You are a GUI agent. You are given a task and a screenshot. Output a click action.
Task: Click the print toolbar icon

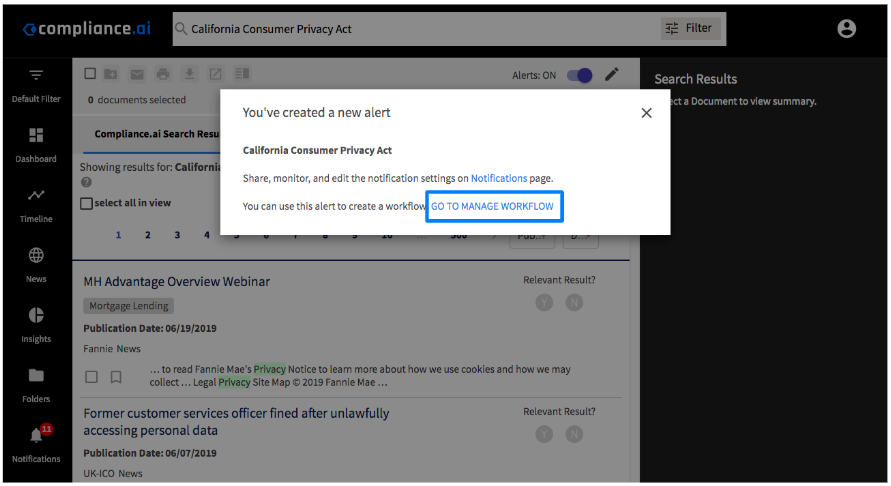click(163, 74)
